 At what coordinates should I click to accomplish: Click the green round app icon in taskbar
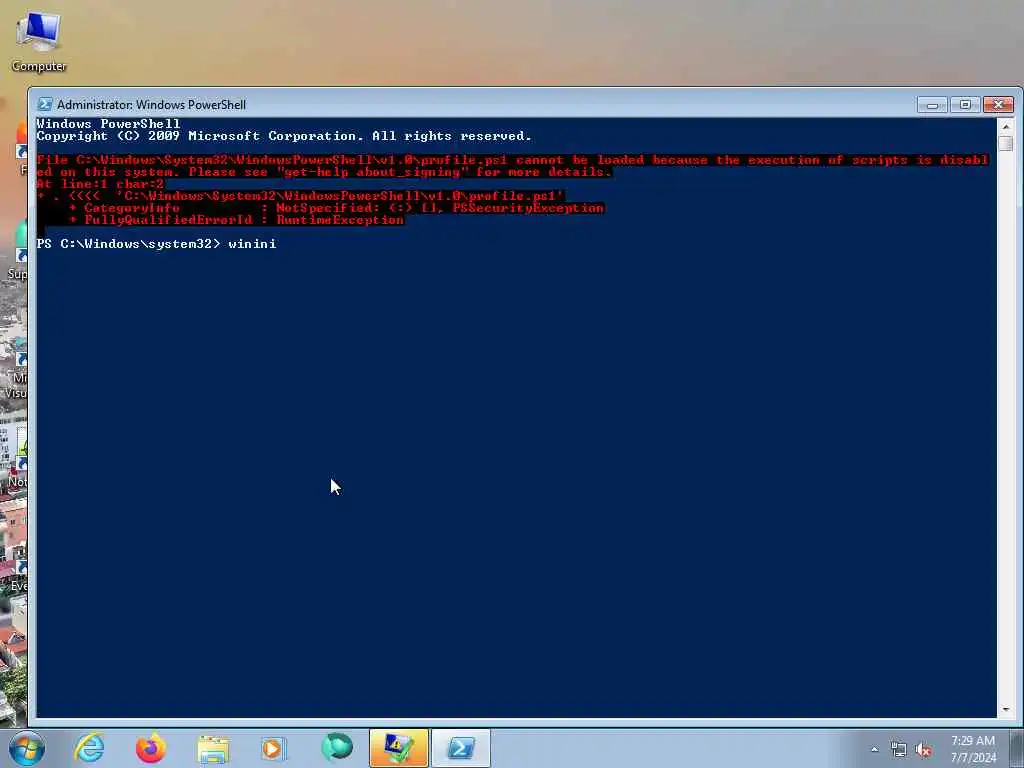[337, 748]
